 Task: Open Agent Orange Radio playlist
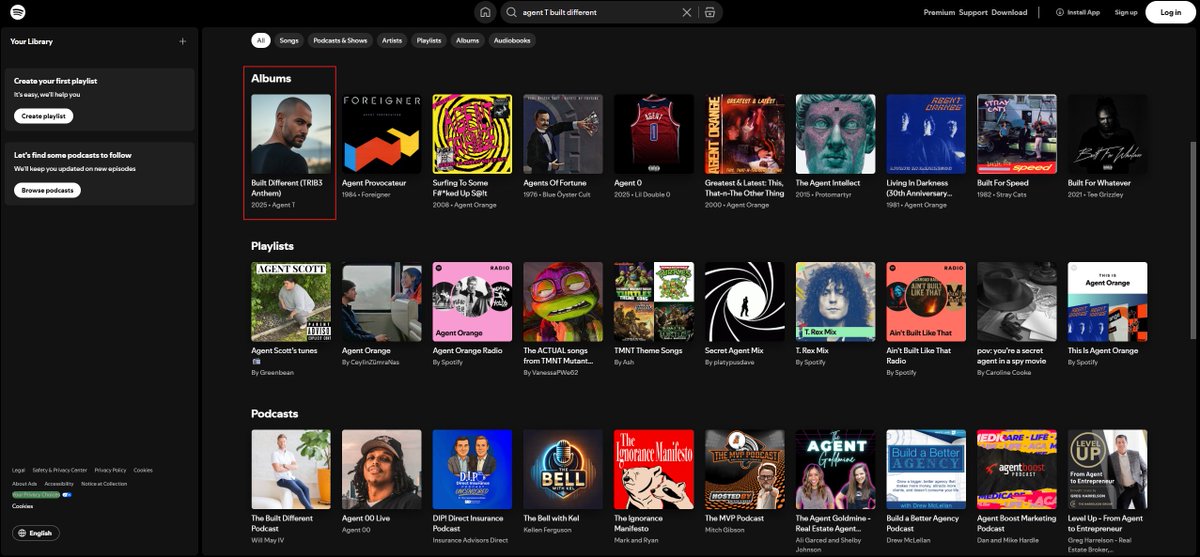tap(472, 302)
